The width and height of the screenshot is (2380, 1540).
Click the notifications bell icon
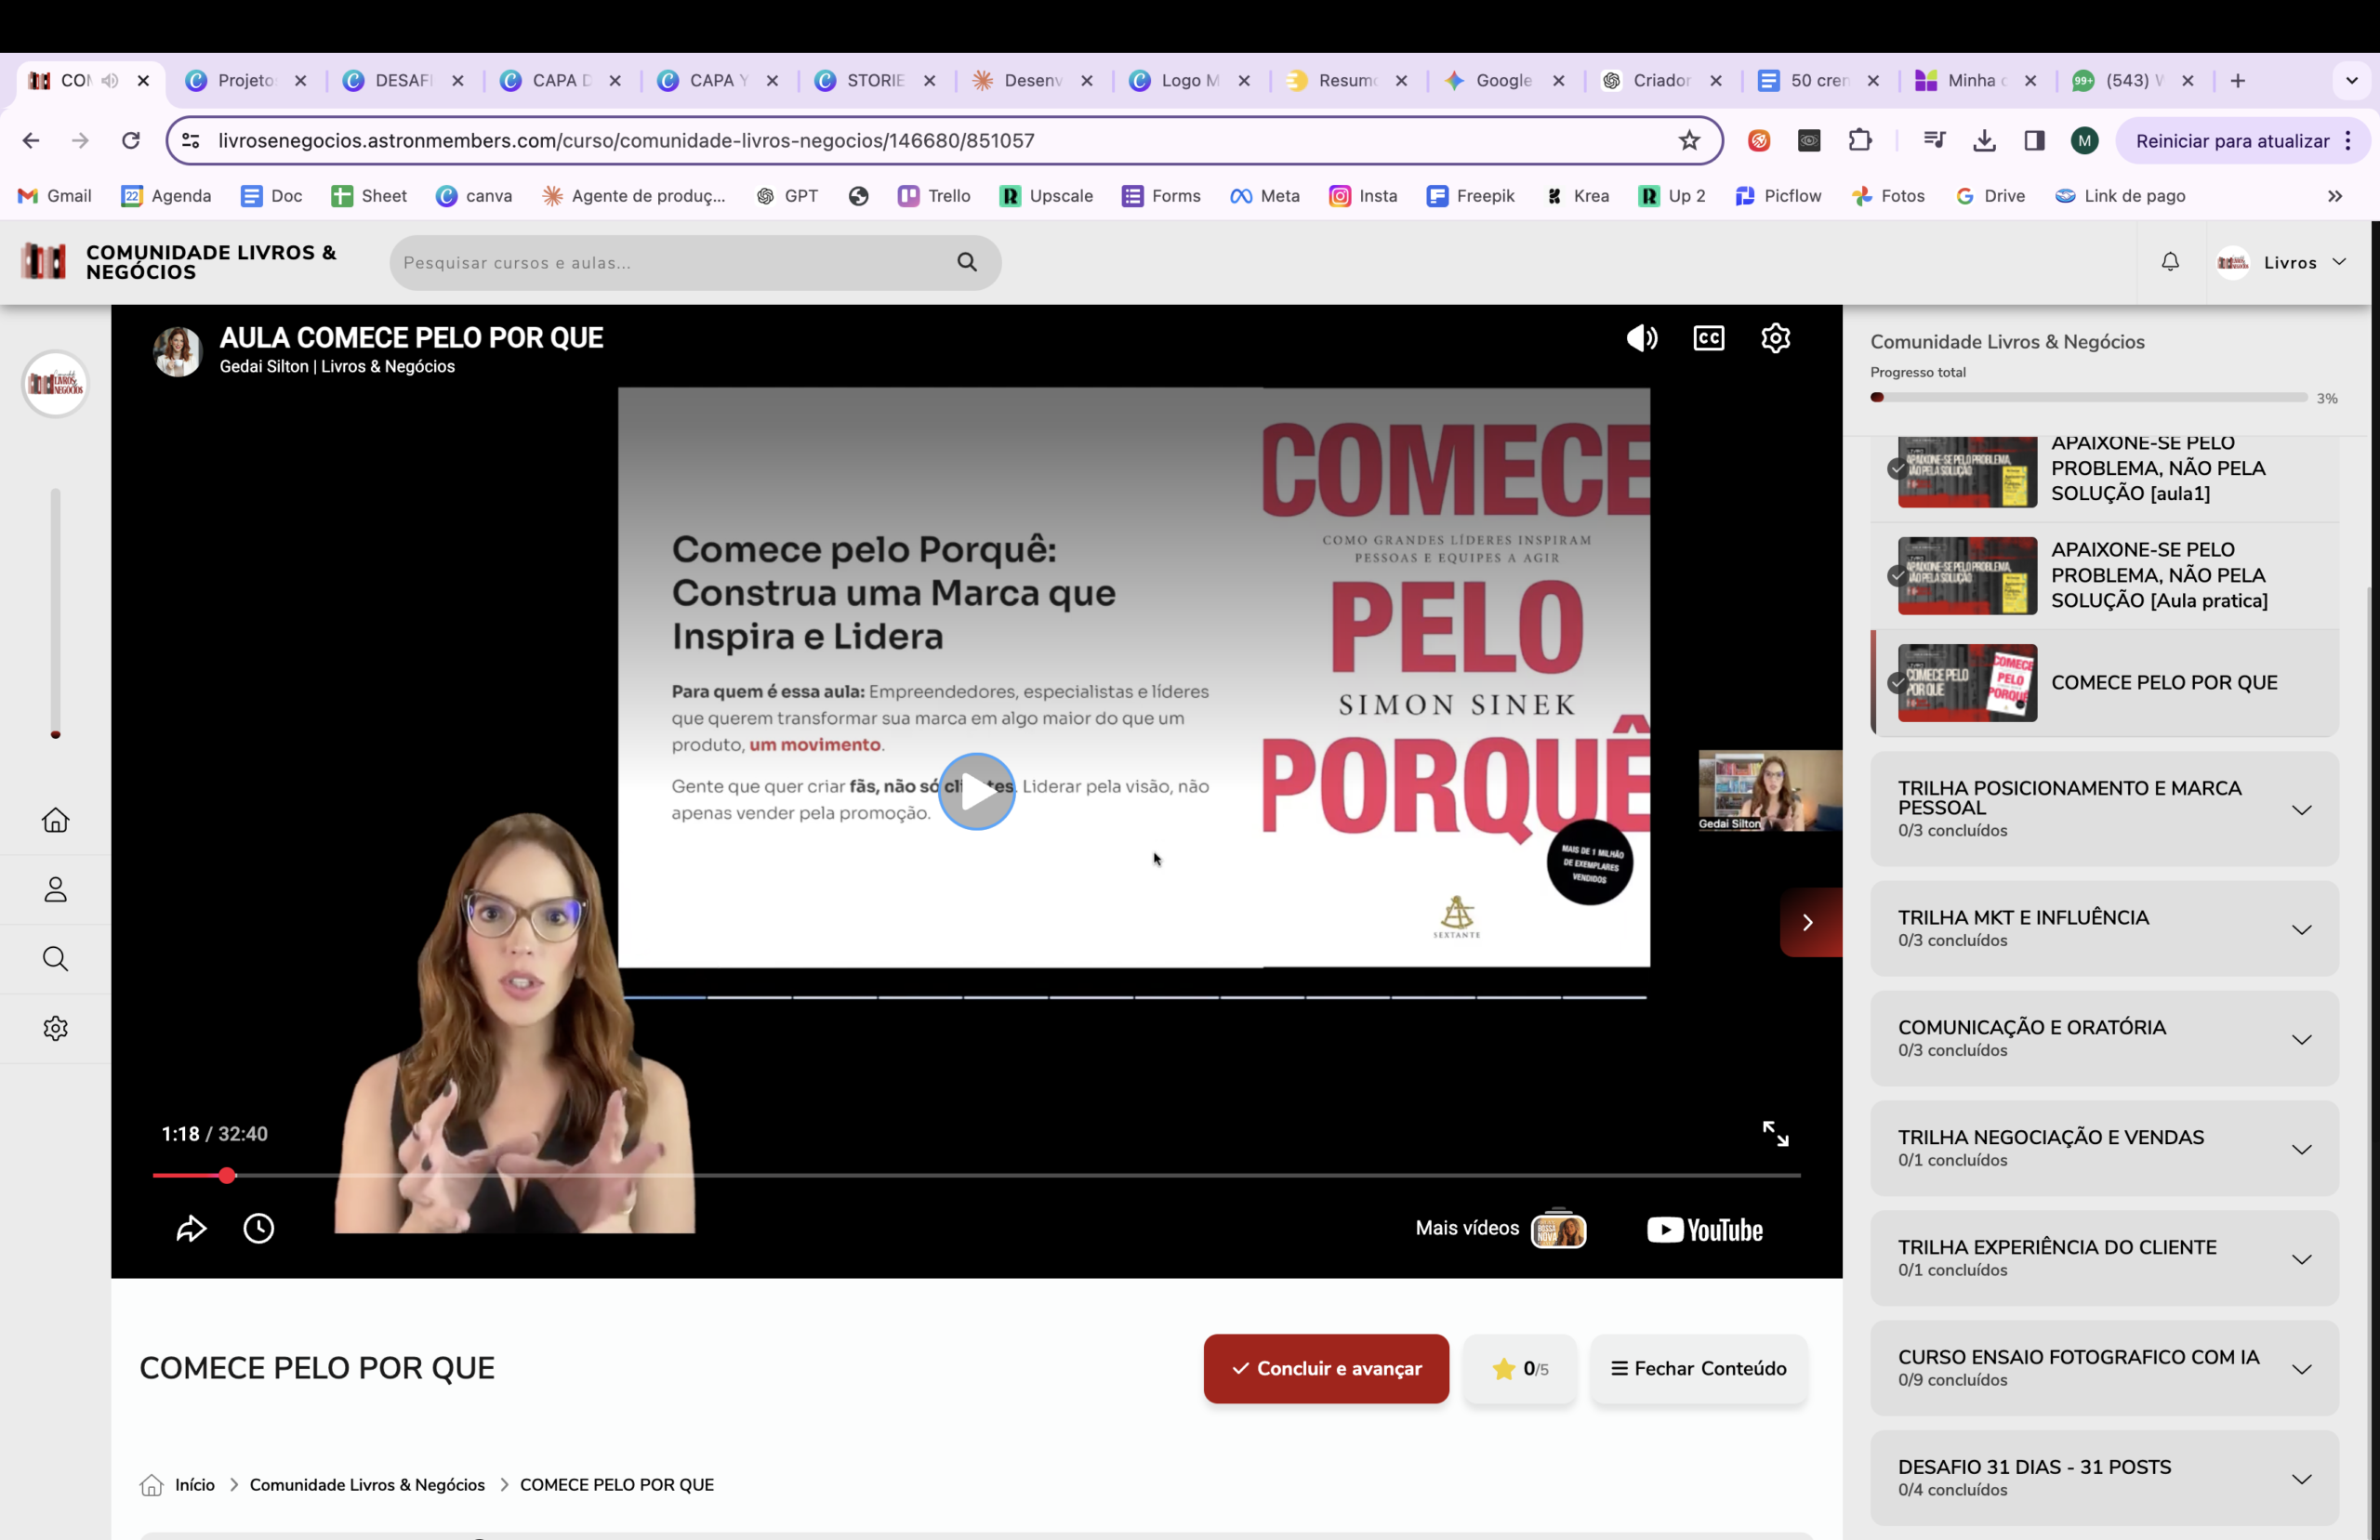pos(2169,262)
